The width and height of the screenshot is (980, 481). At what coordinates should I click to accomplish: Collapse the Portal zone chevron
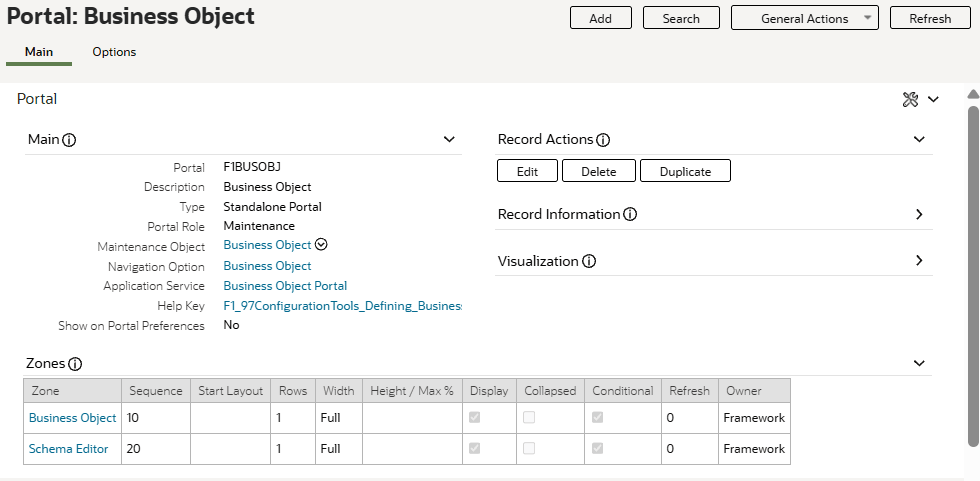tap(933, 99)
